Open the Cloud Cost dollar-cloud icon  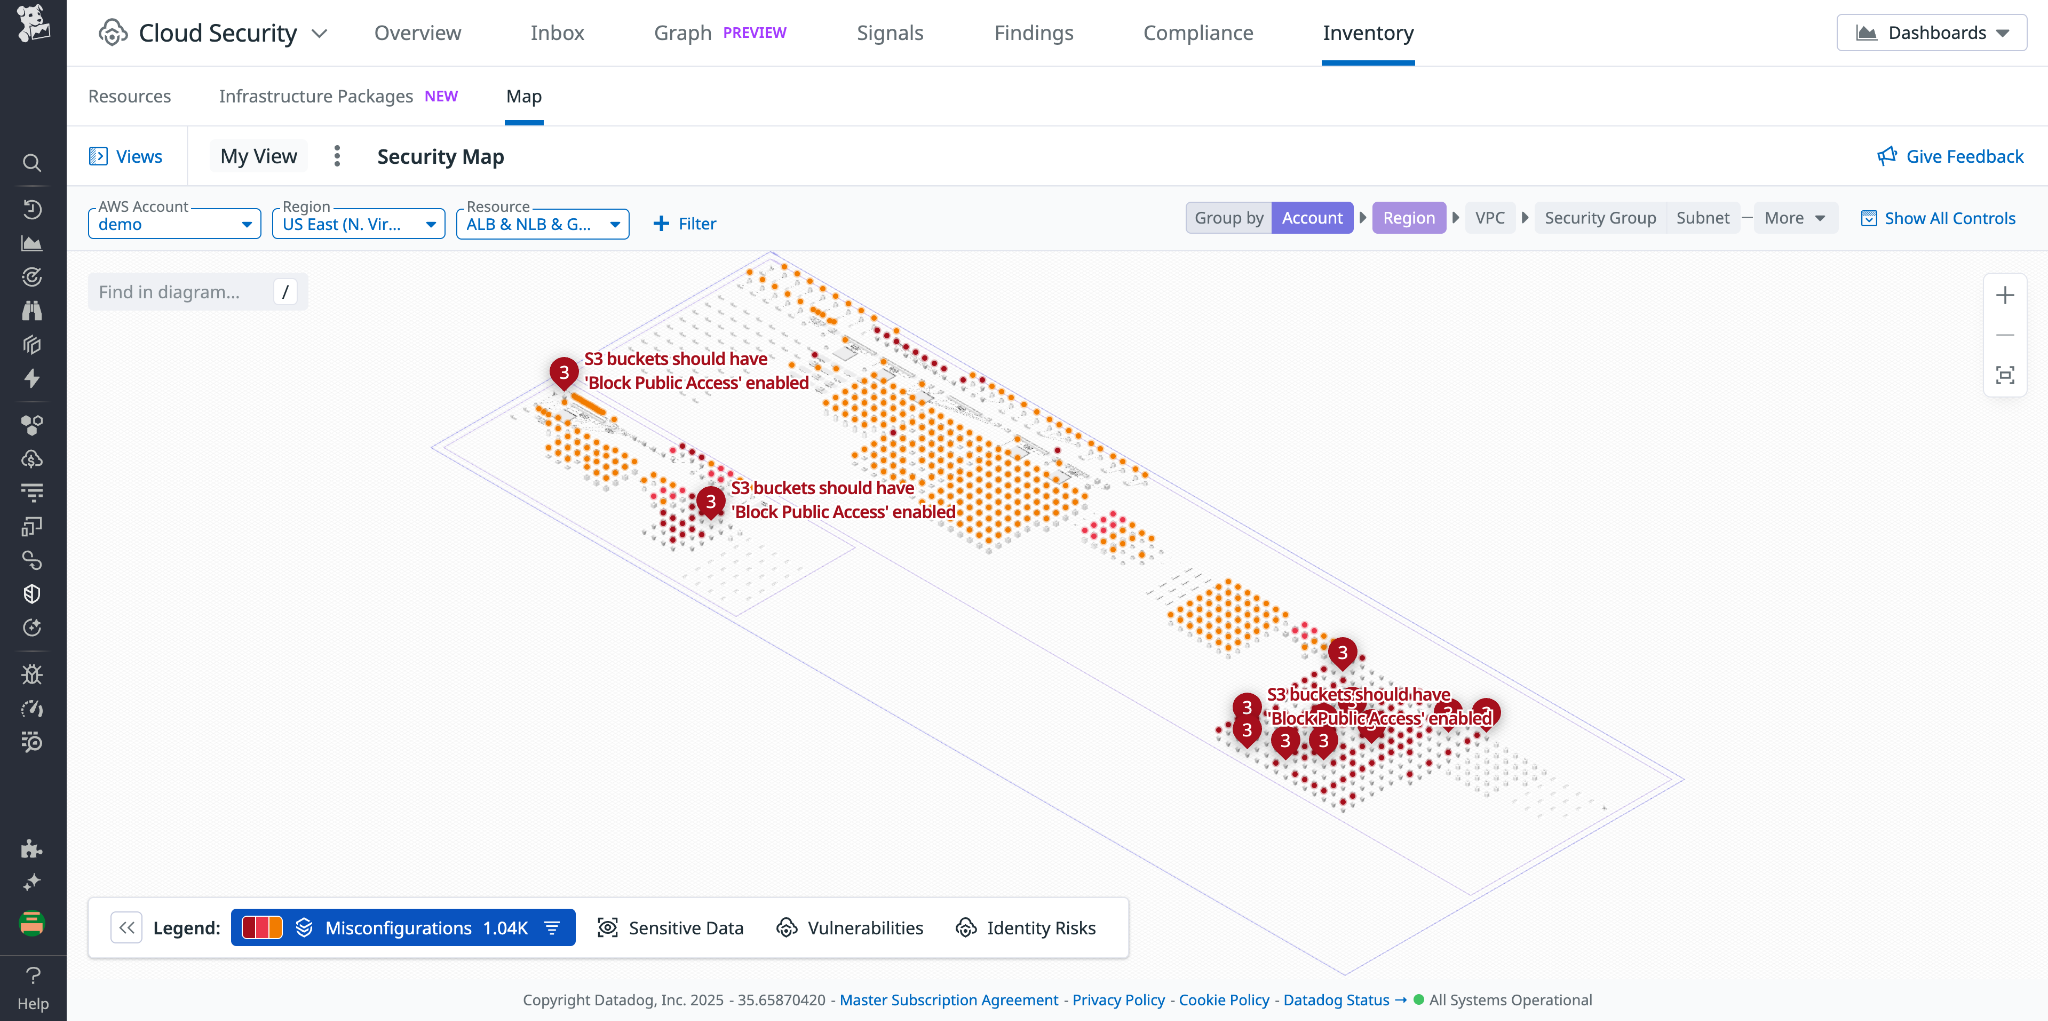pyautogui.click(x=32, y=459)
